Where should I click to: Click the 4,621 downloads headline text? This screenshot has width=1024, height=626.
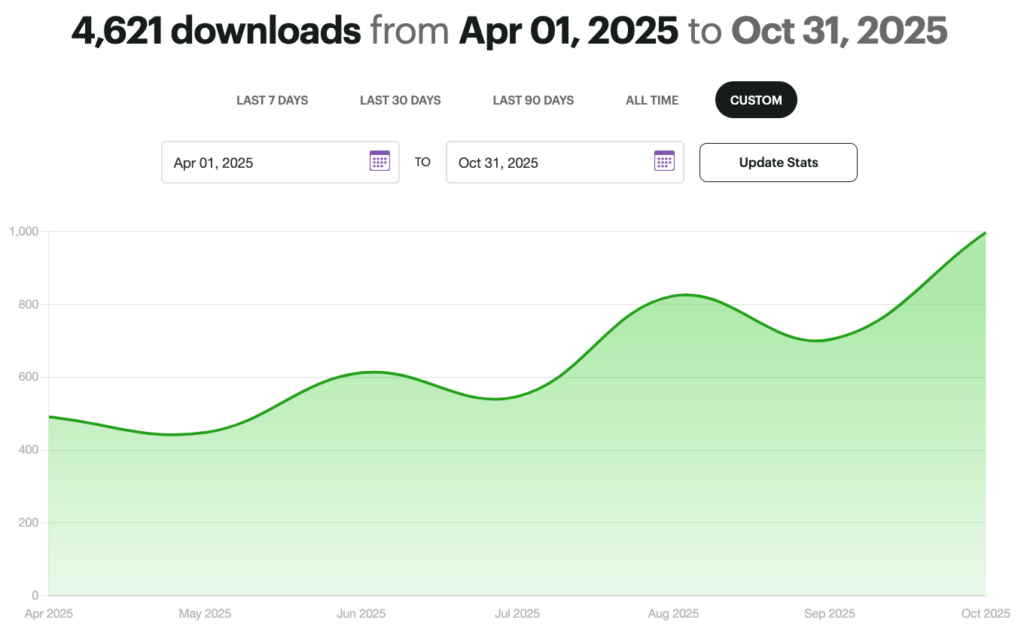point(216,32)
